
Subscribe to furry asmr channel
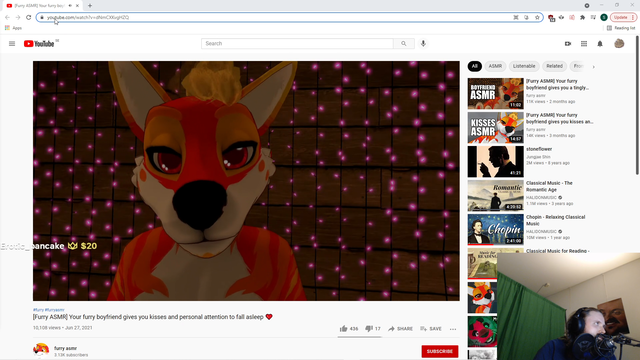click(x=440, y=351)
